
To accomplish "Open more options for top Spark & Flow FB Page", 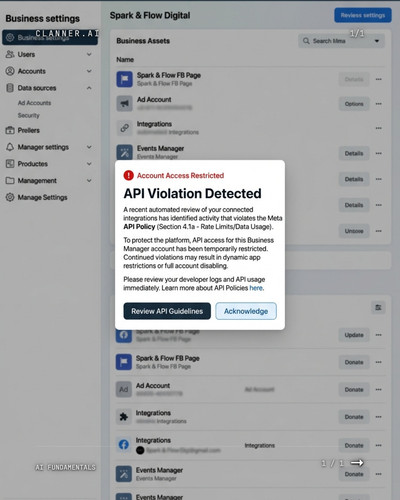I will (379, 79).
